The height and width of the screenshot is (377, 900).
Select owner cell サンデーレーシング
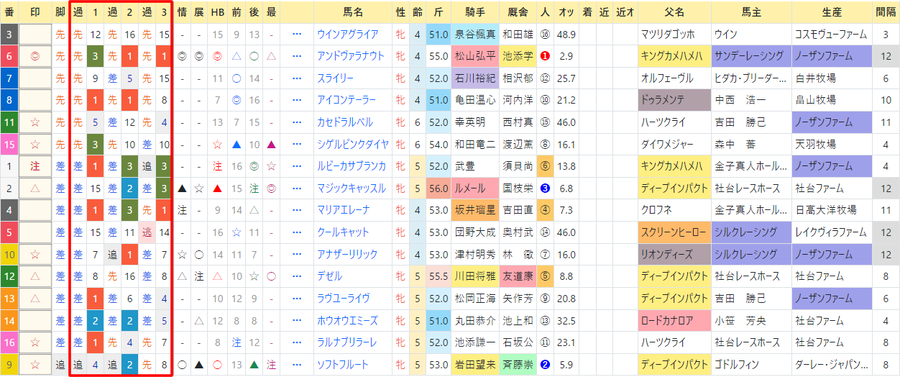click(750, 56)
